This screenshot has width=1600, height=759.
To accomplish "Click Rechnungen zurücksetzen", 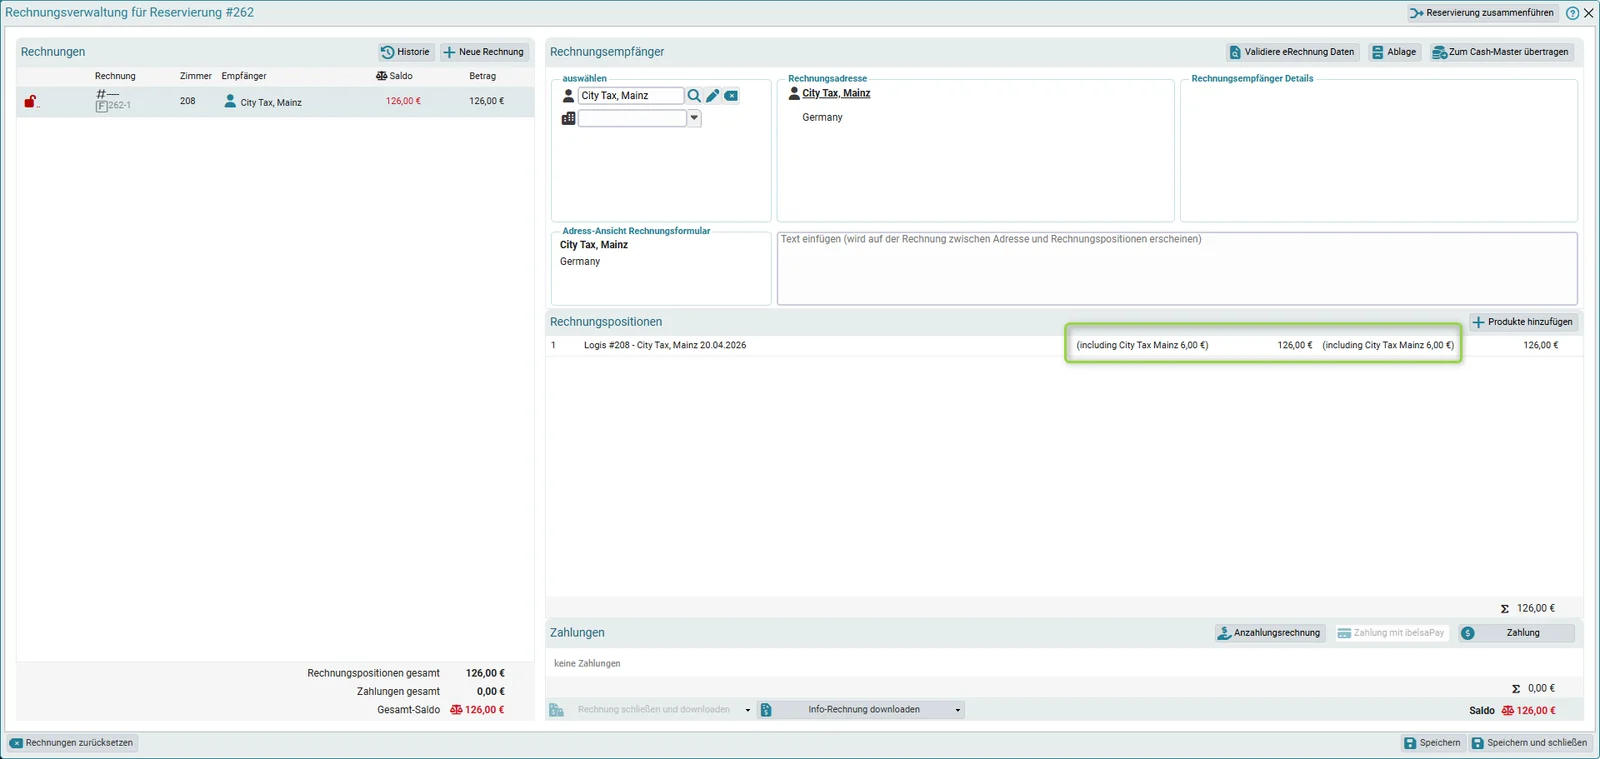I will [71, 743].
